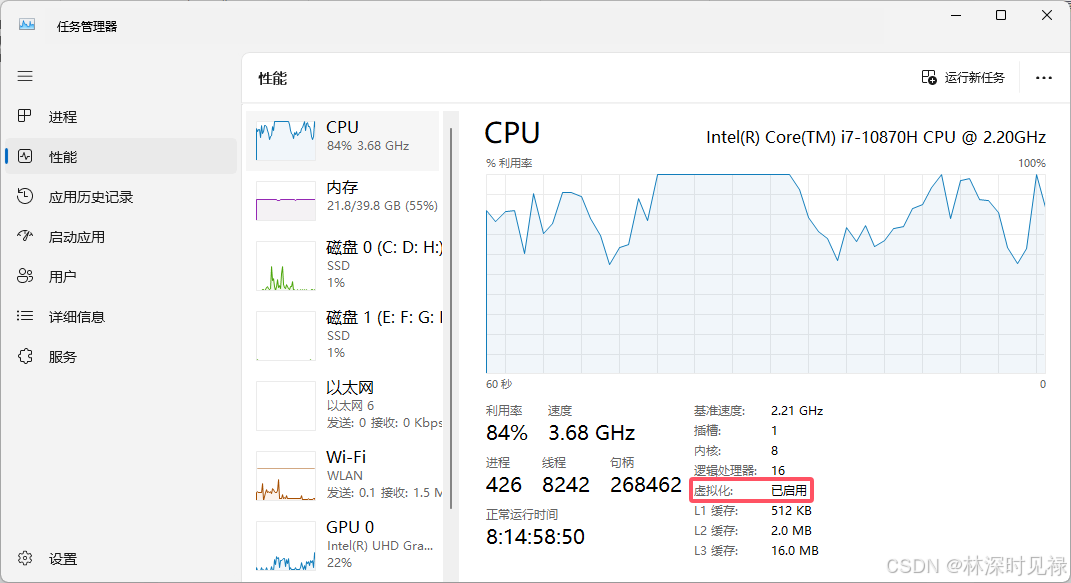Screen dimensions: 1071x583
Task: Select 磁盘 1 SSD entry
Action: [x=343, y=335]
